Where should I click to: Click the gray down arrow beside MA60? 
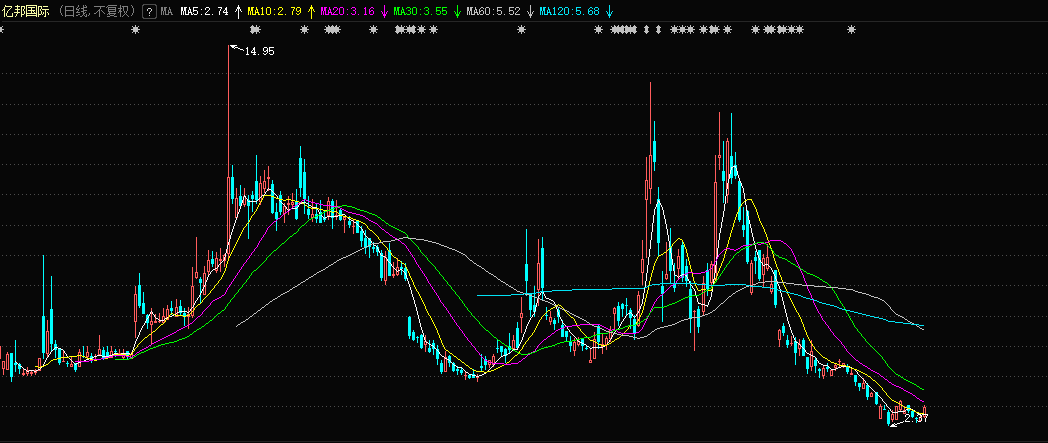point(530,11)
